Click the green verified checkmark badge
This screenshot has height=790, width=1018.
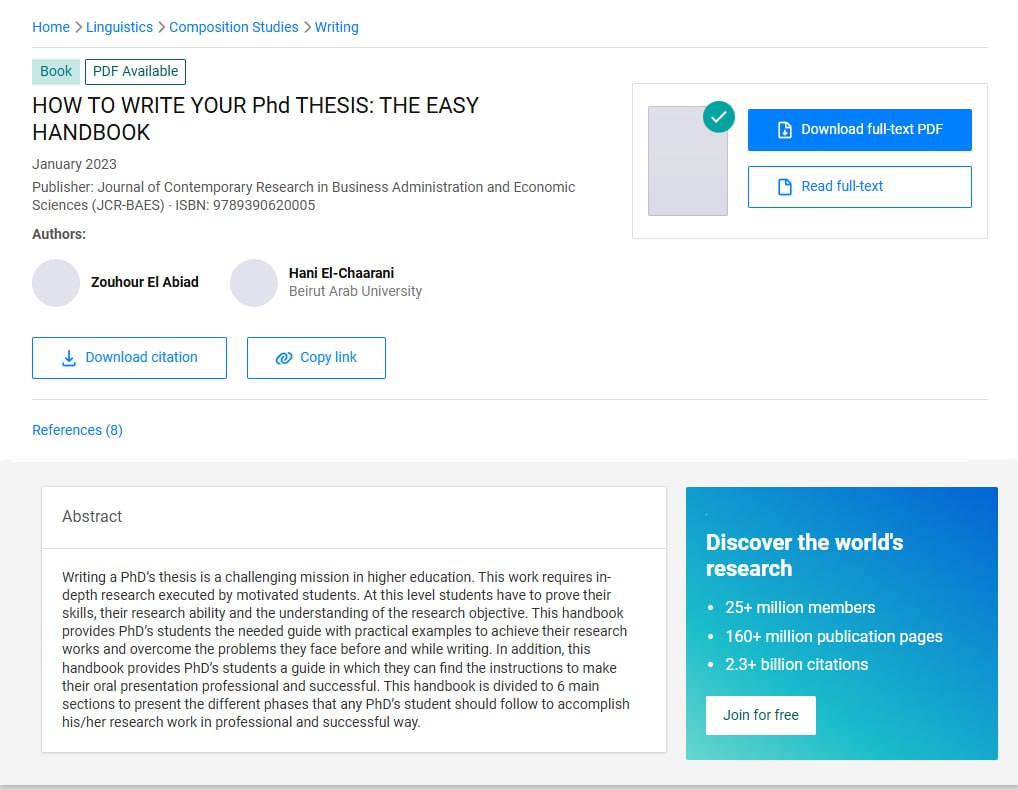[718, 117]
